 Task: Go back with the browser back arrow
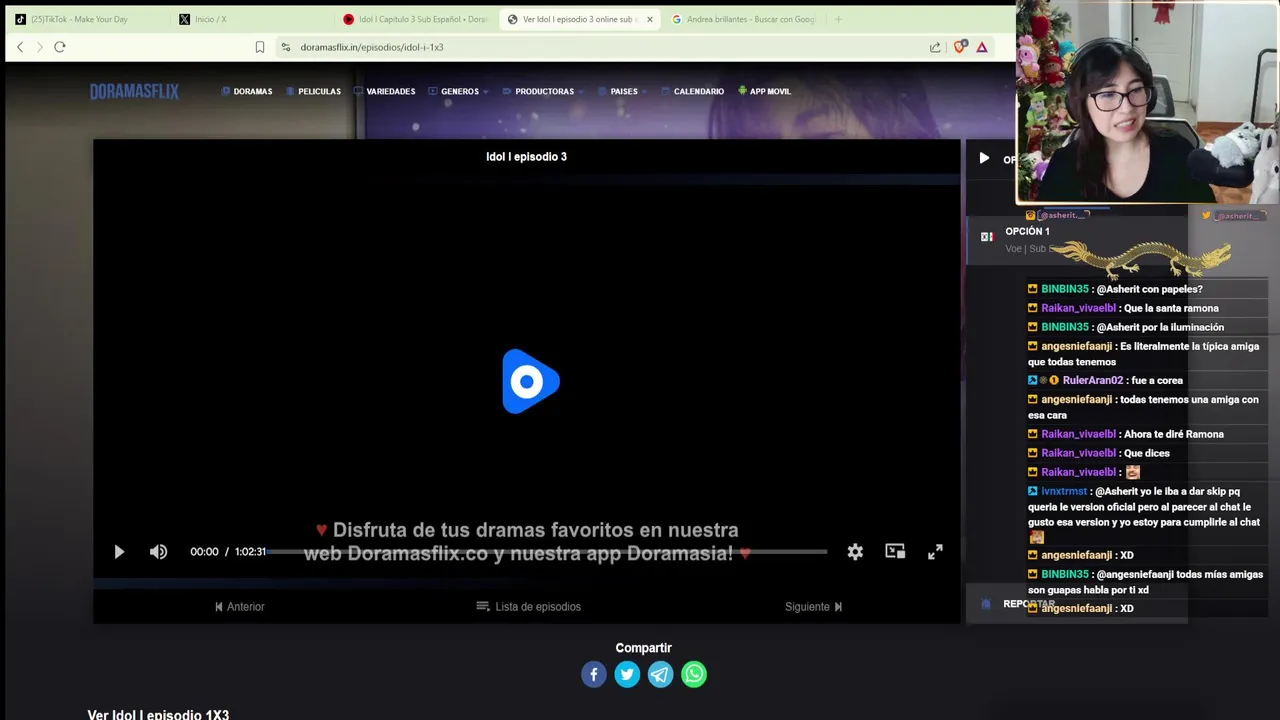pyautogui.click(x=20, y=47)
